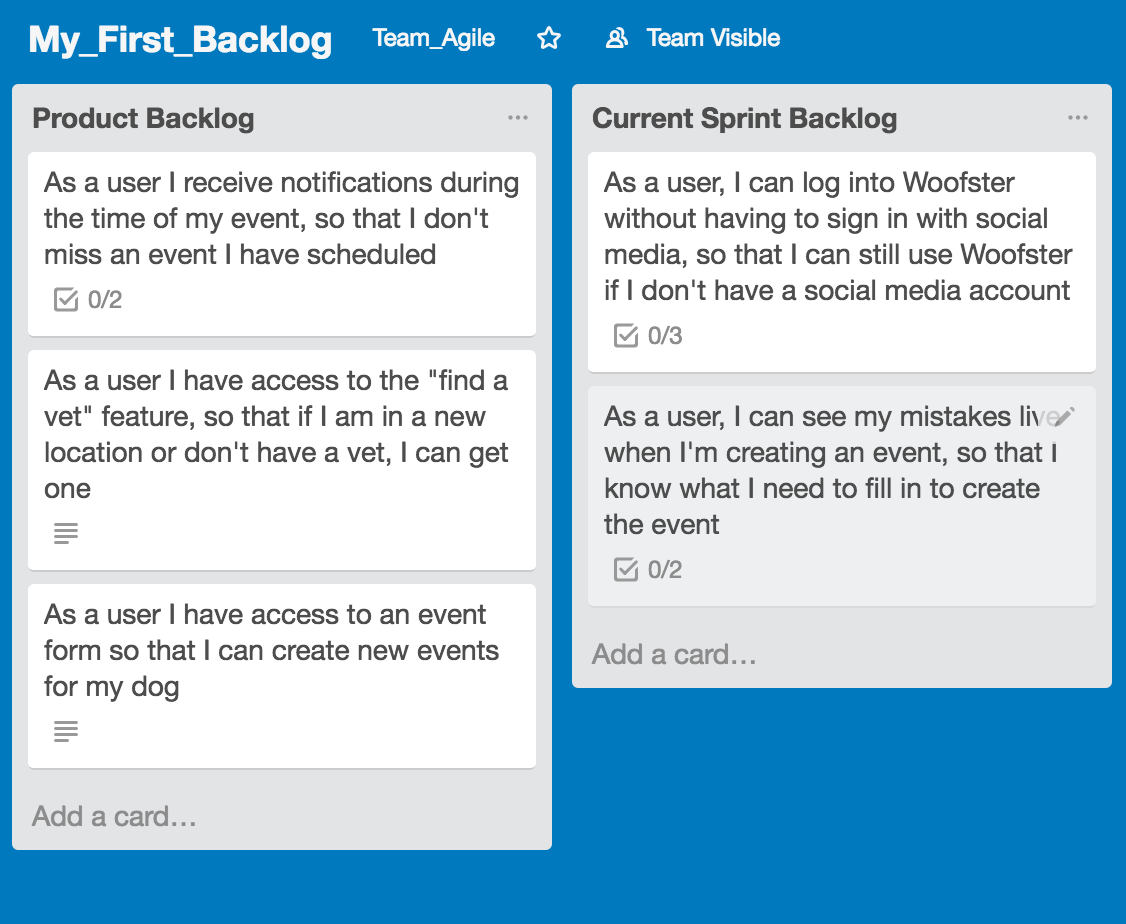Open Current Sprint Backlog list actions menu
This screenshot has height=924, width=1126.
tap(1077, 118)
